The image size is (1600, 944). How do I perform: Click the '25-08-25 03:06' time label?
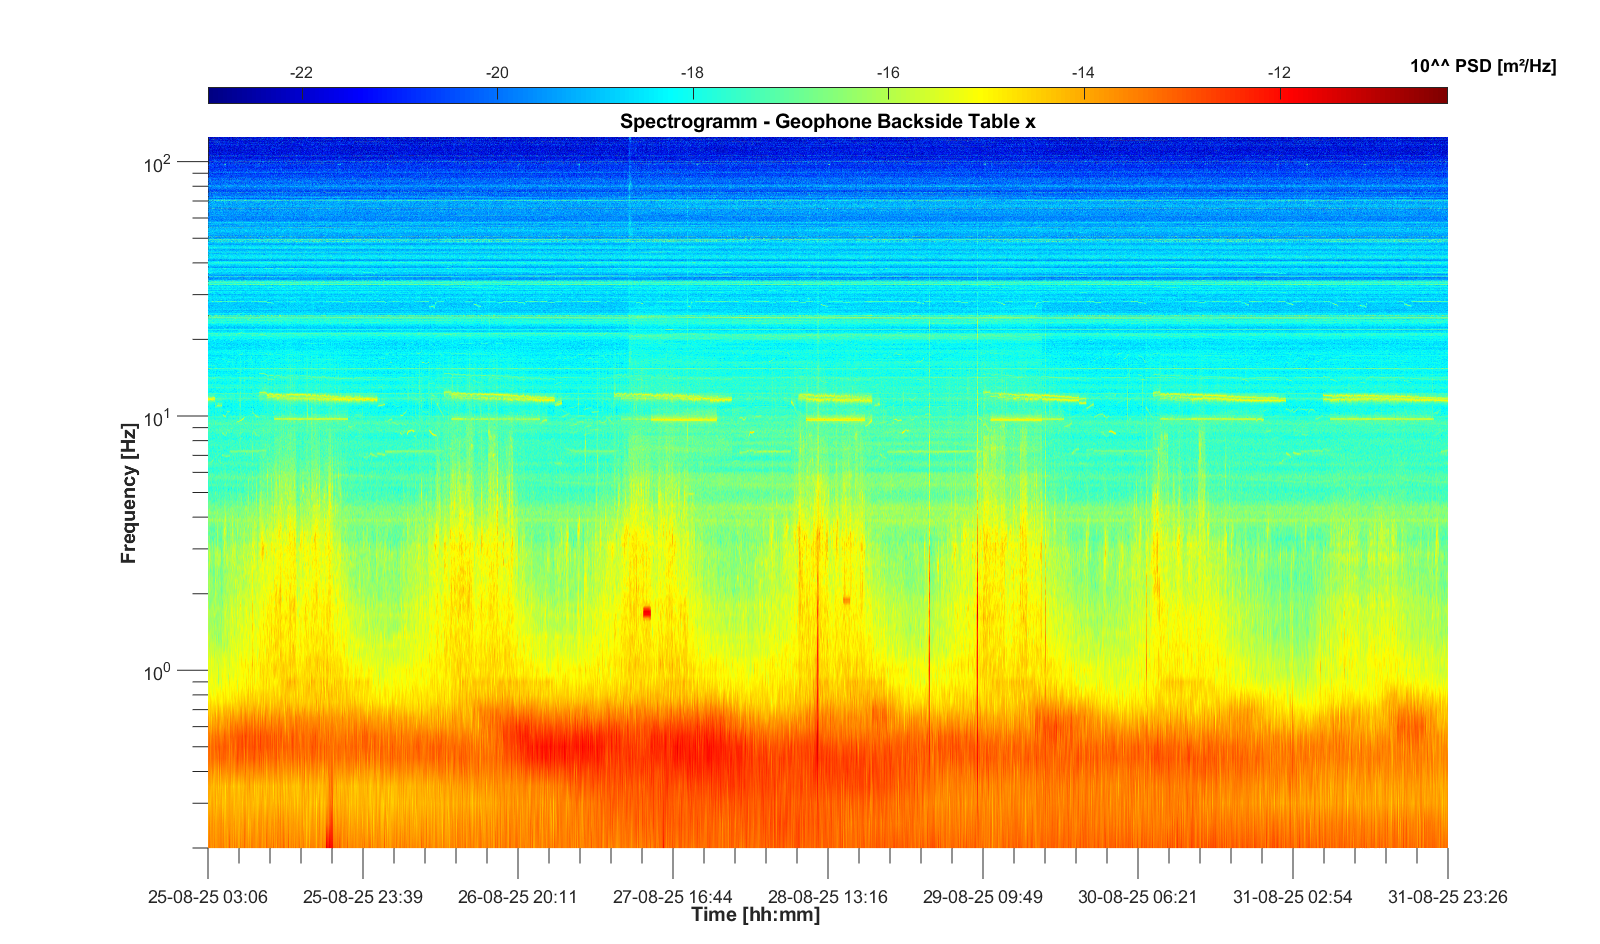pos(208,897)
